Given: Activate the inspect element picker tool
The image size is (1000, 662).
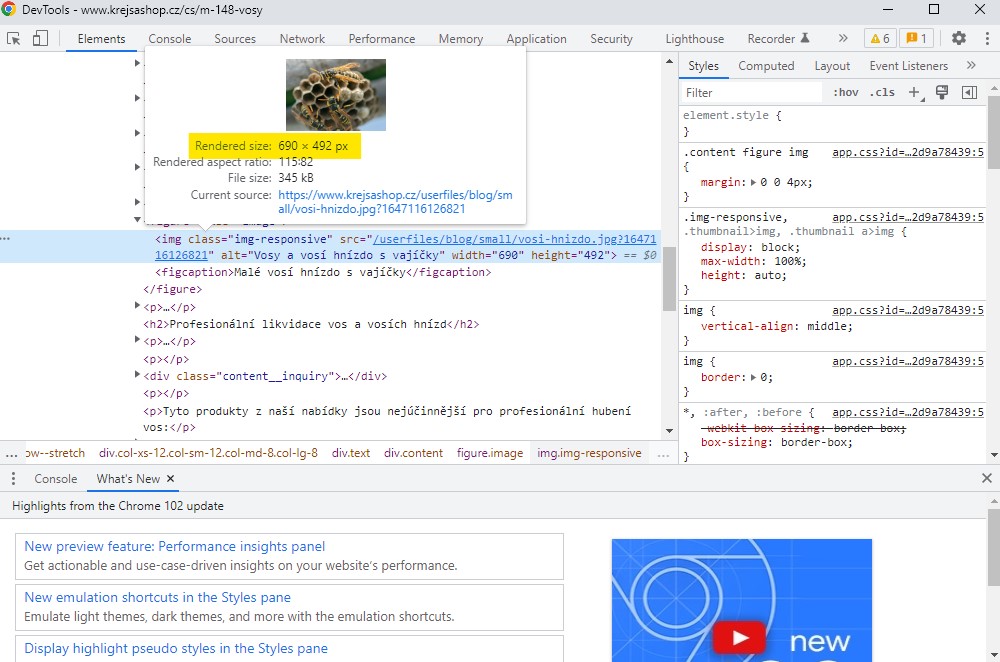Looking at the screenshot, I should [x=14, y=39].
